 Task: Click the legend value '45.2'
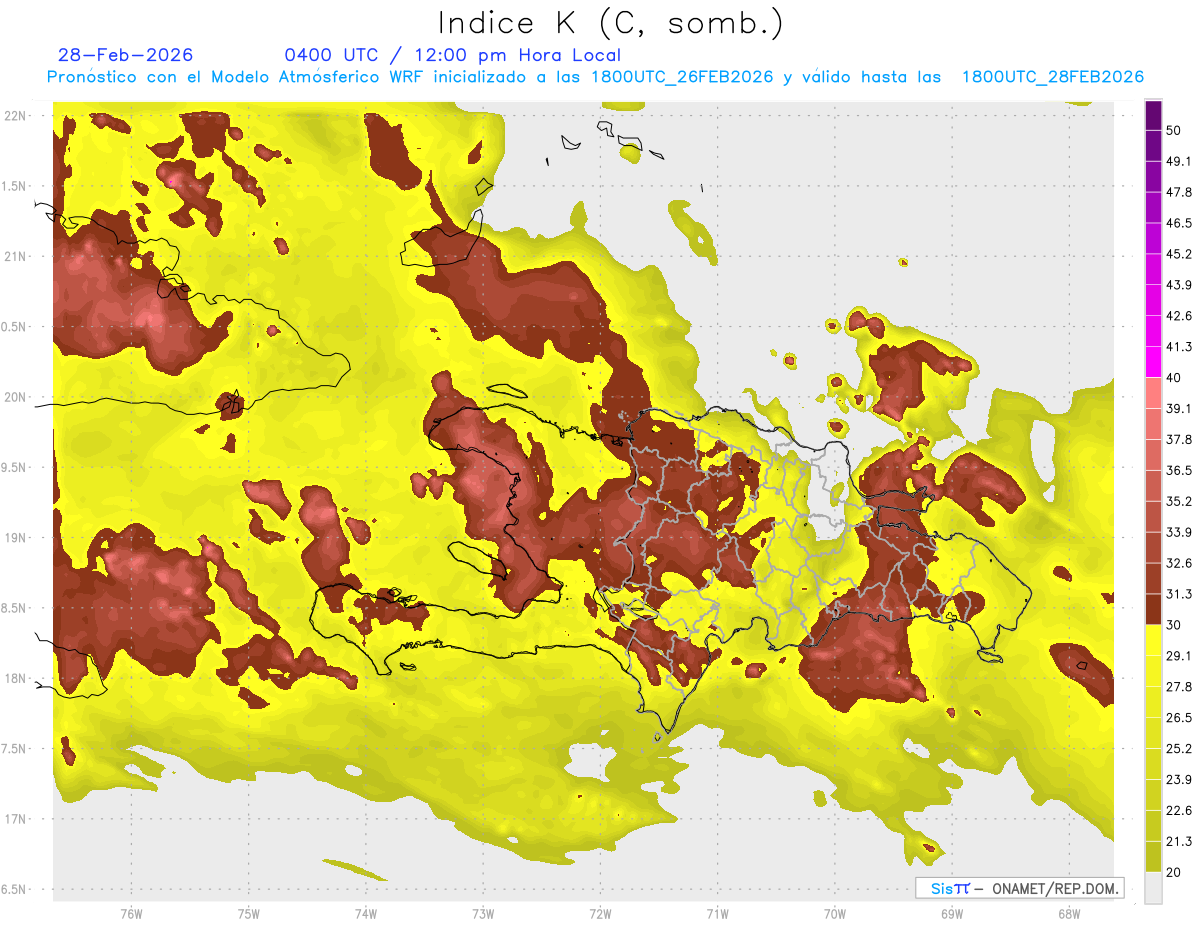[1179, 254]
